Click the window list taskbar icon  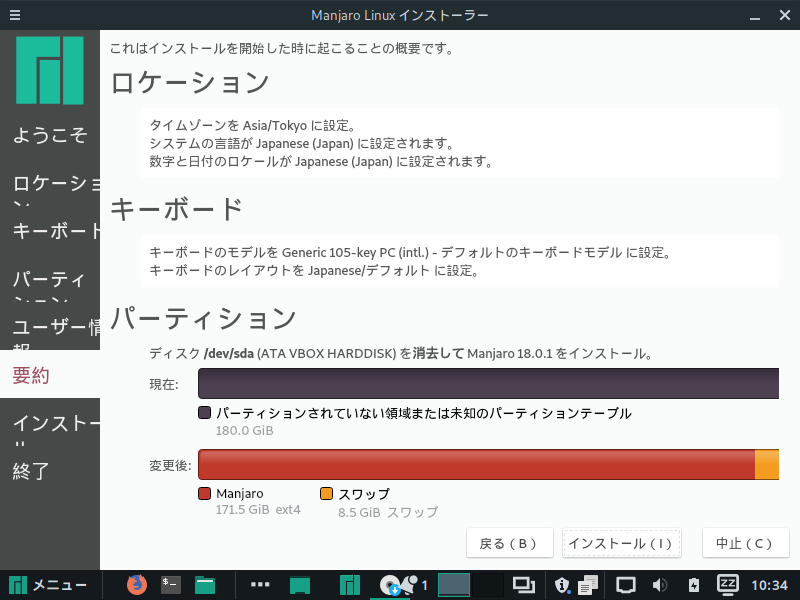point(523,585)
